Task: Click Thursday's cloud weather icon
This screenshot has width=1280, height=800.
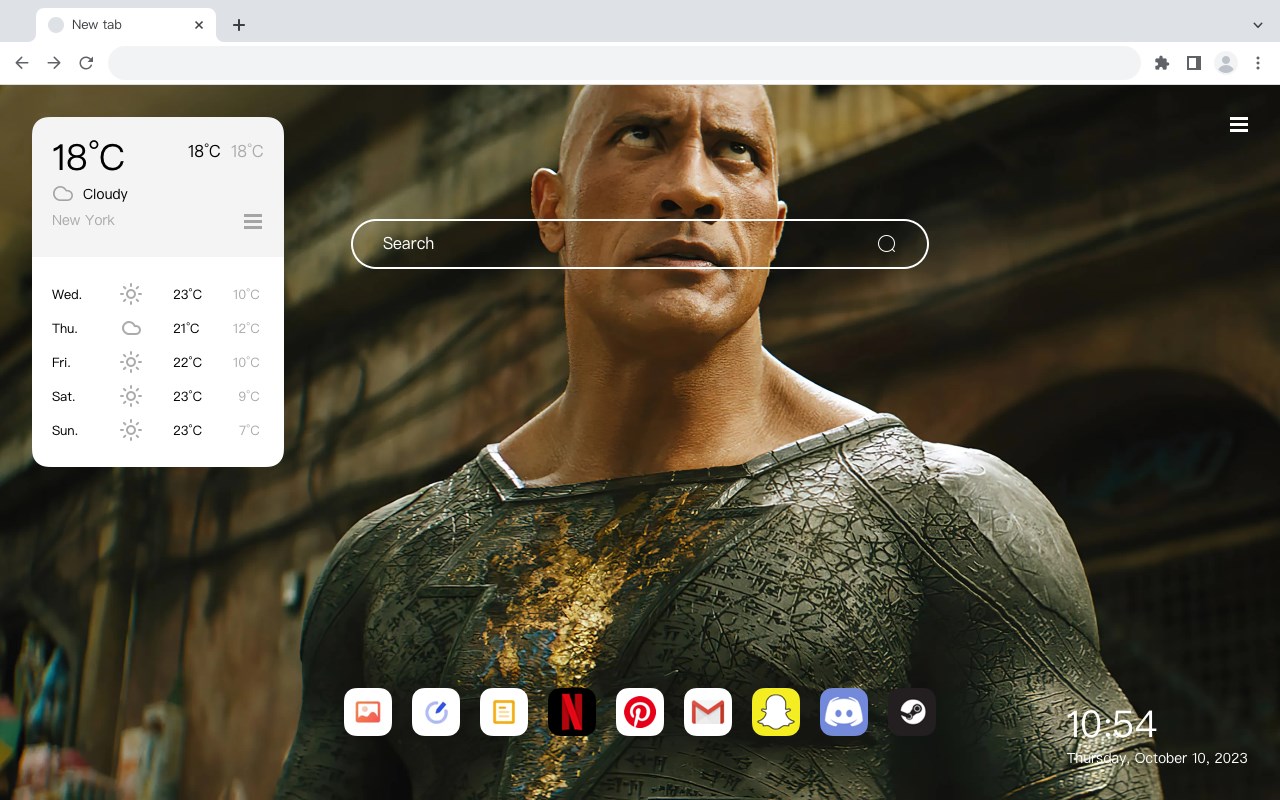Action: coord(131,328)
